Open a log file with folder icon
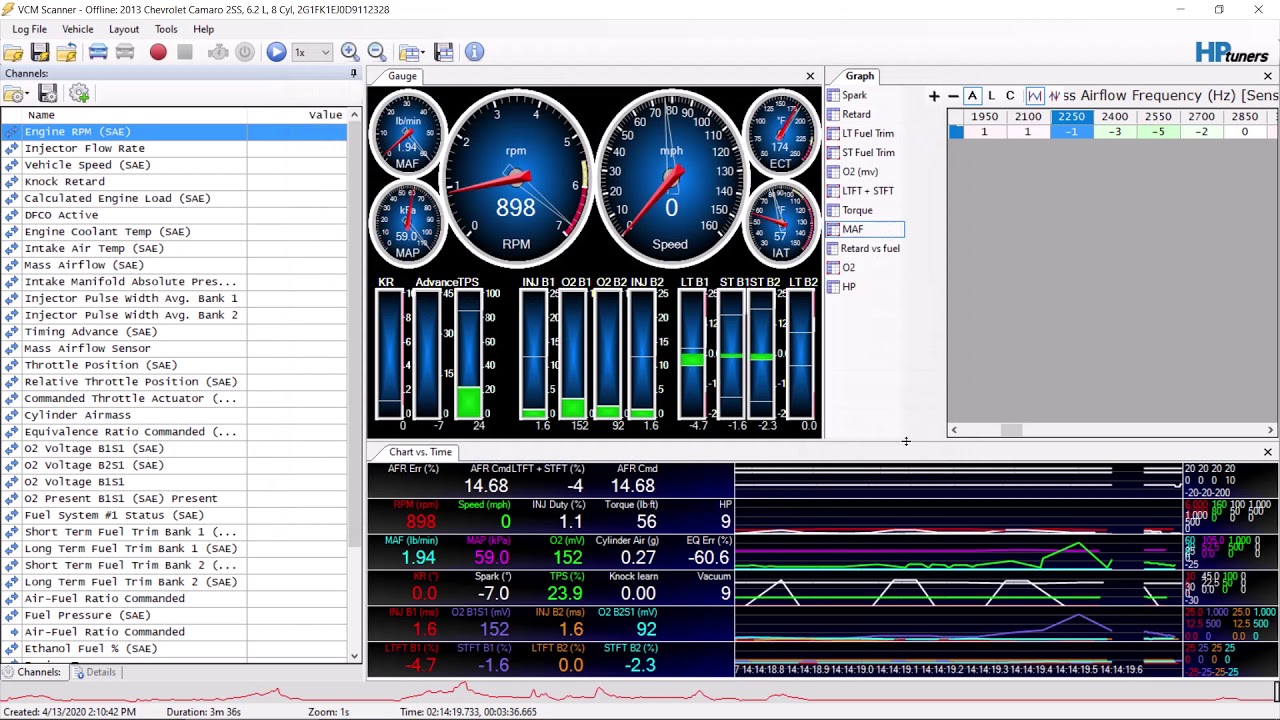The width and height of the screenshot is (1280, 720). click(13, 52)
